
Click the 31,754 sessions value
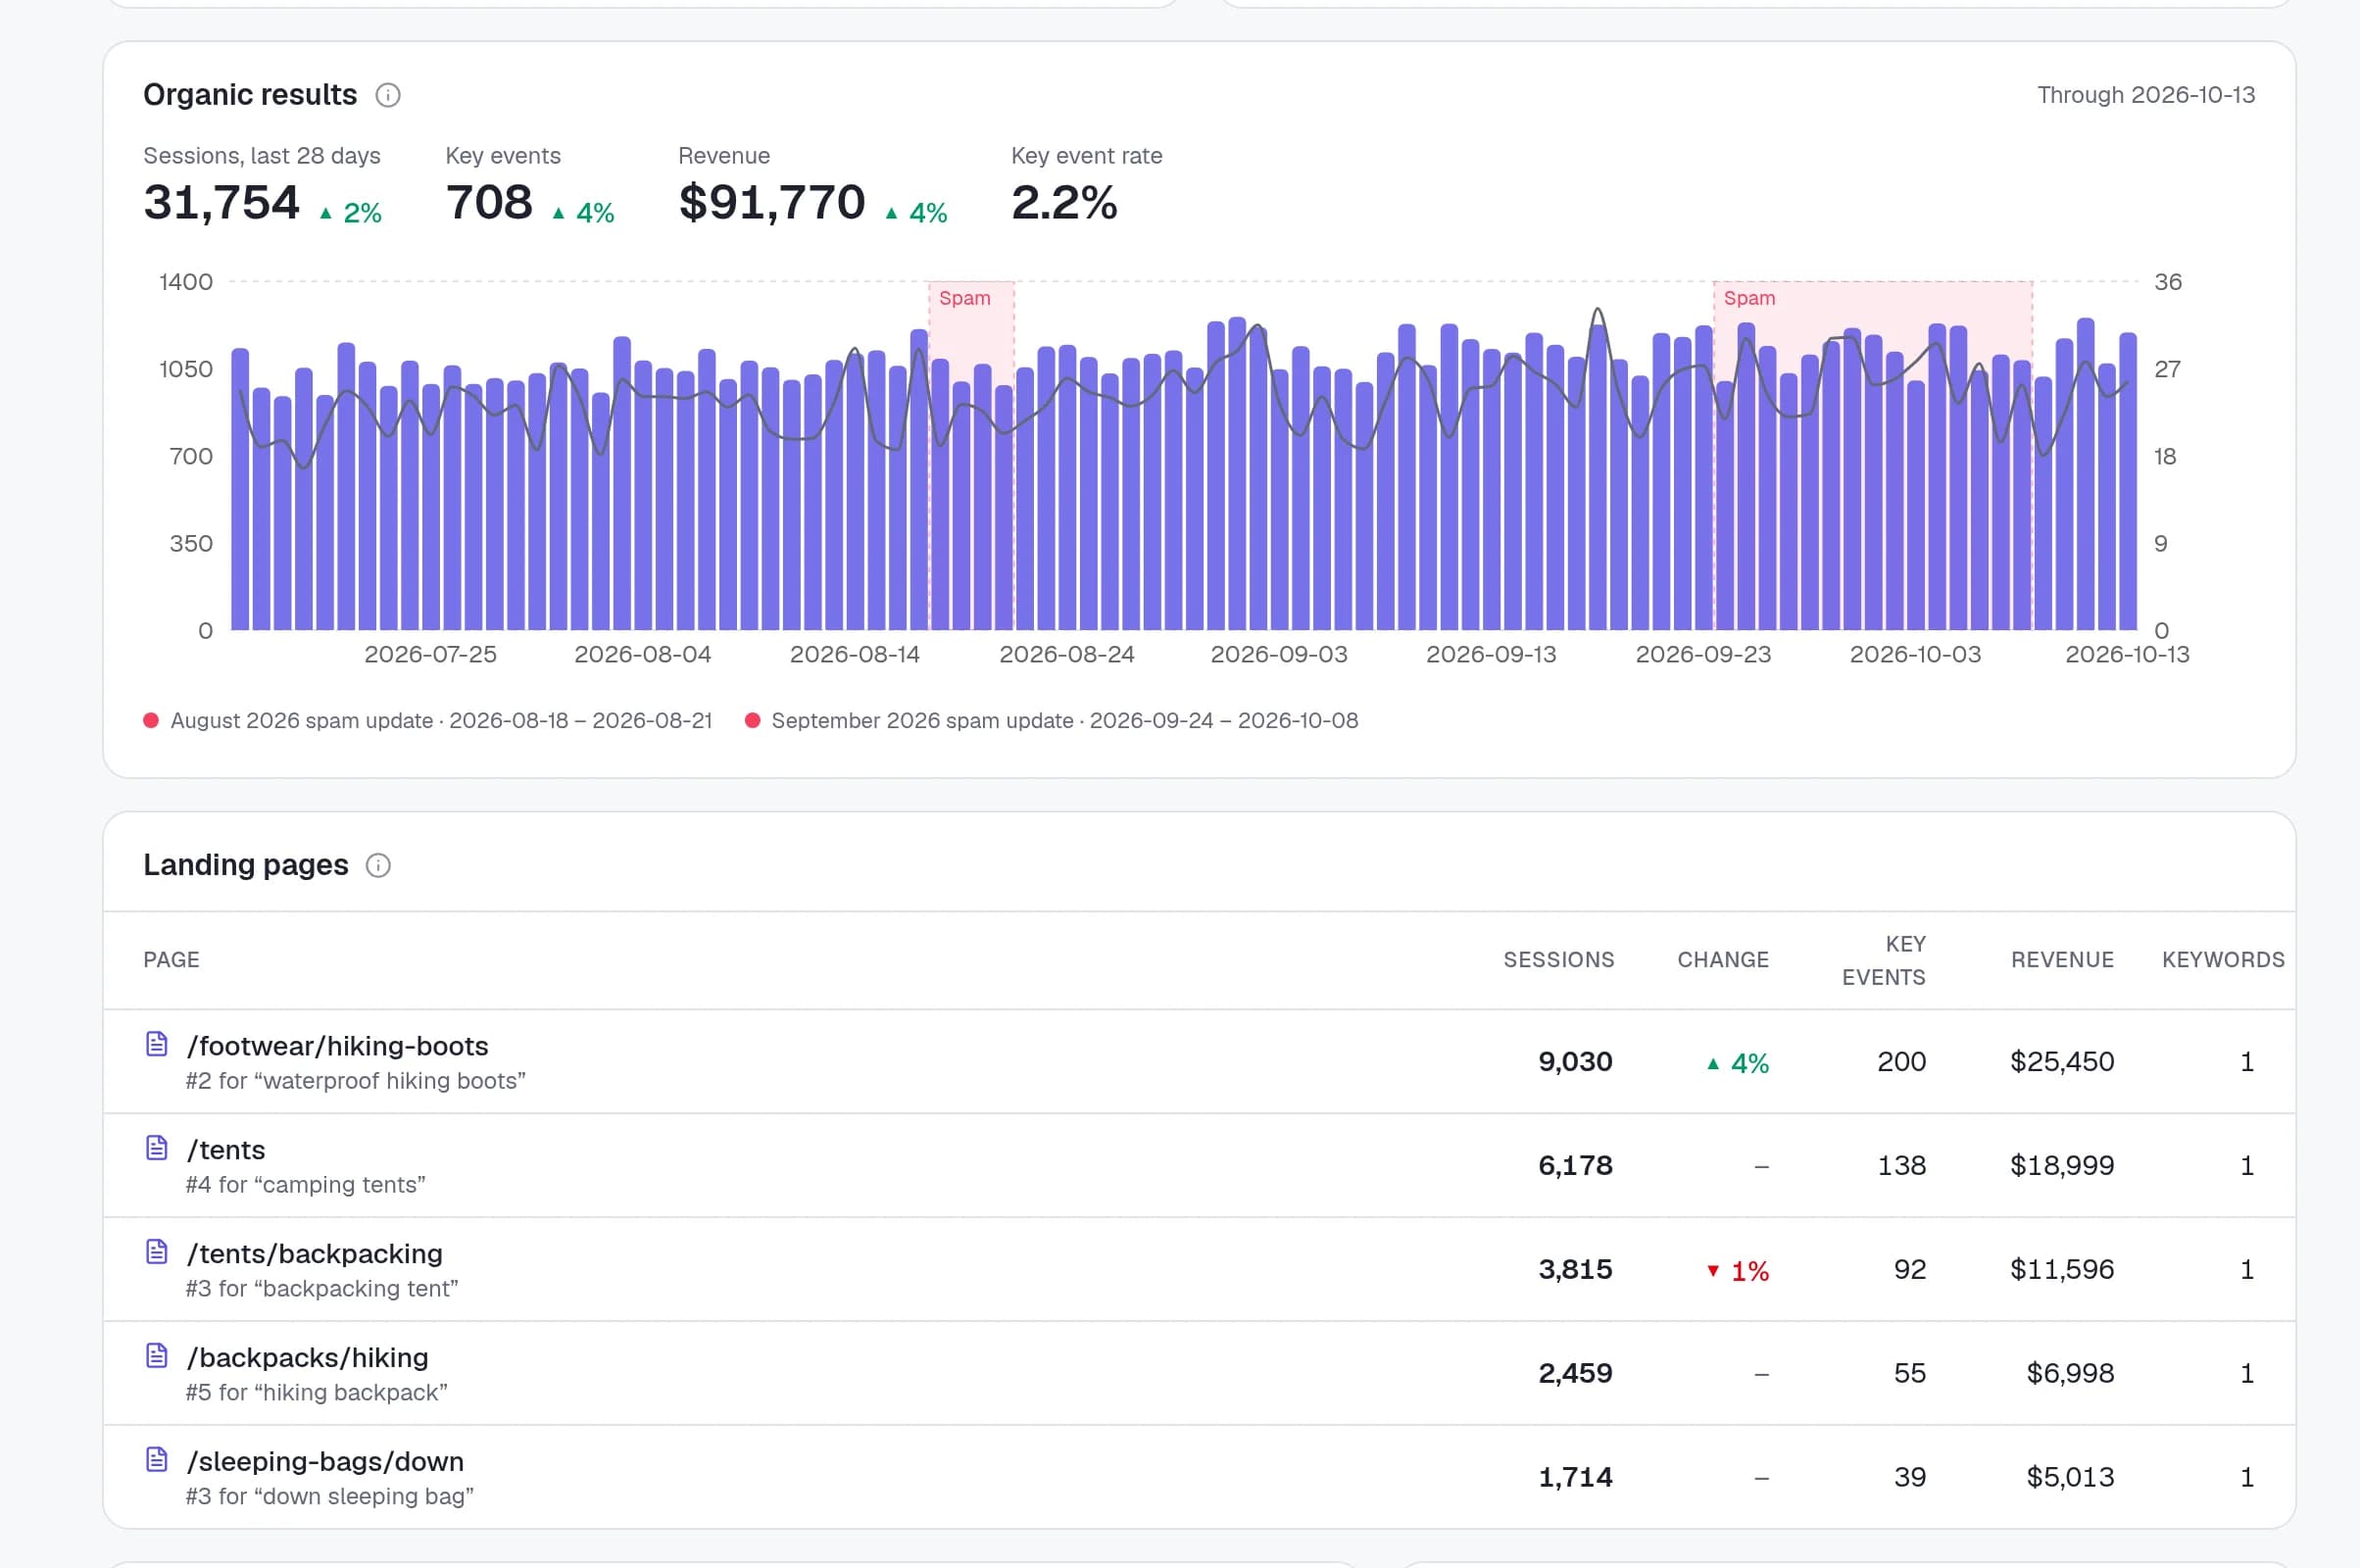pos(221,203)
